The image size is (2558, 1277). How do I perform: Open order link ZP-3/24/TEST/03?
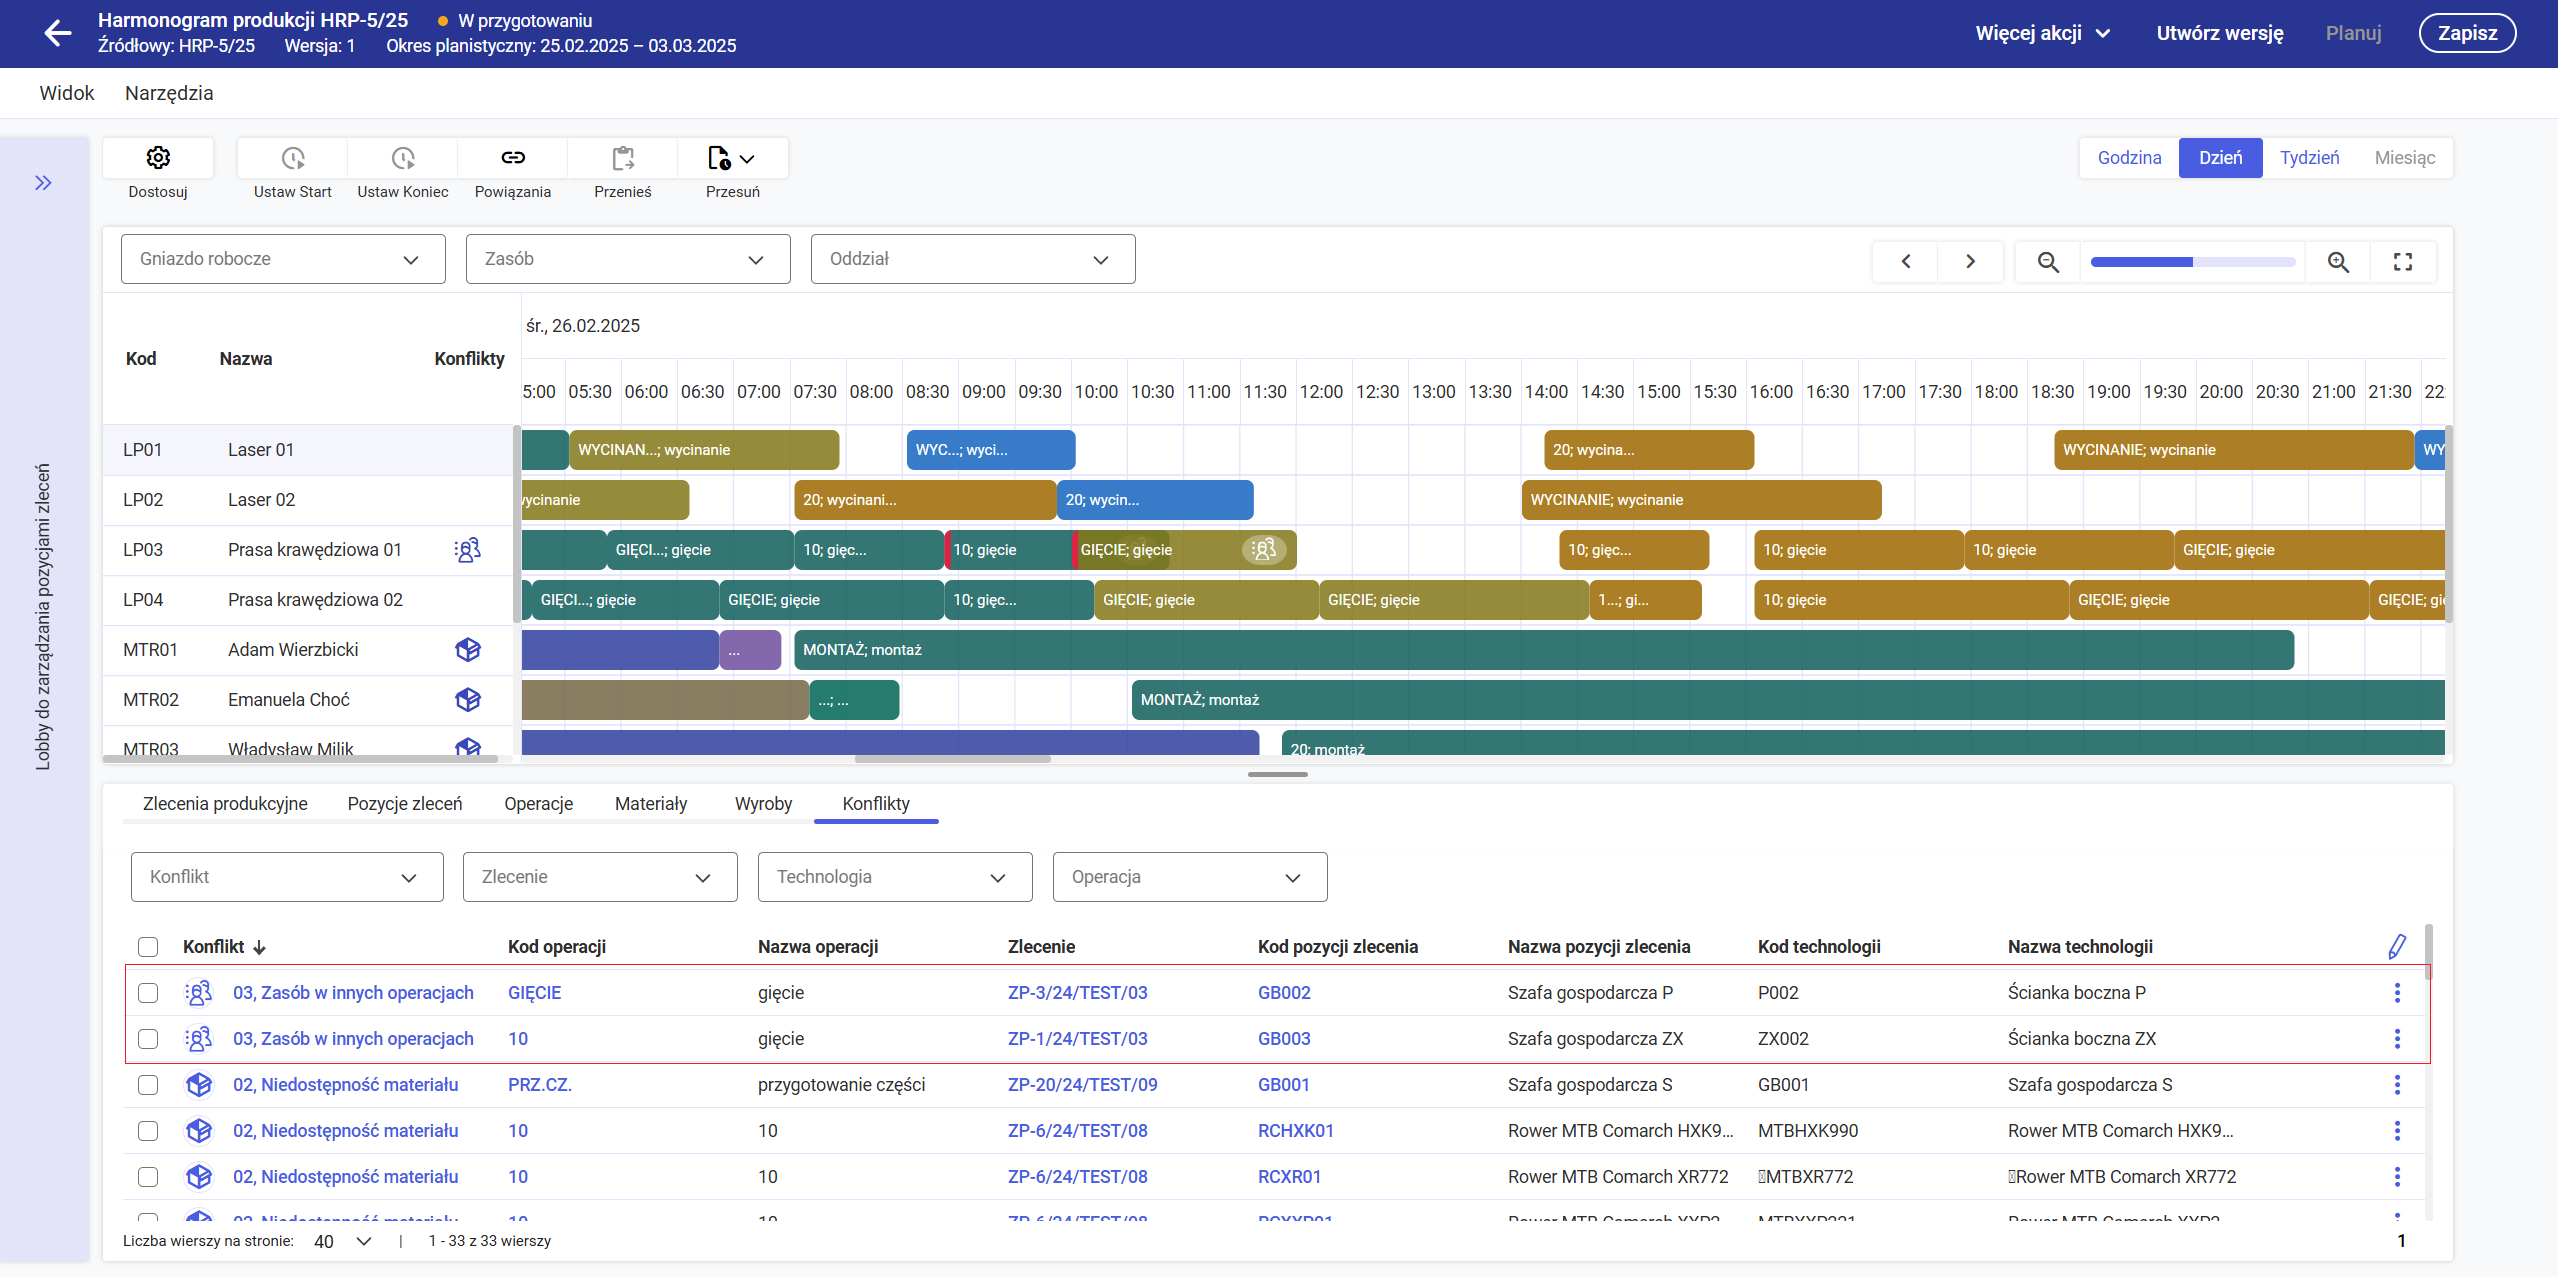1077,993
